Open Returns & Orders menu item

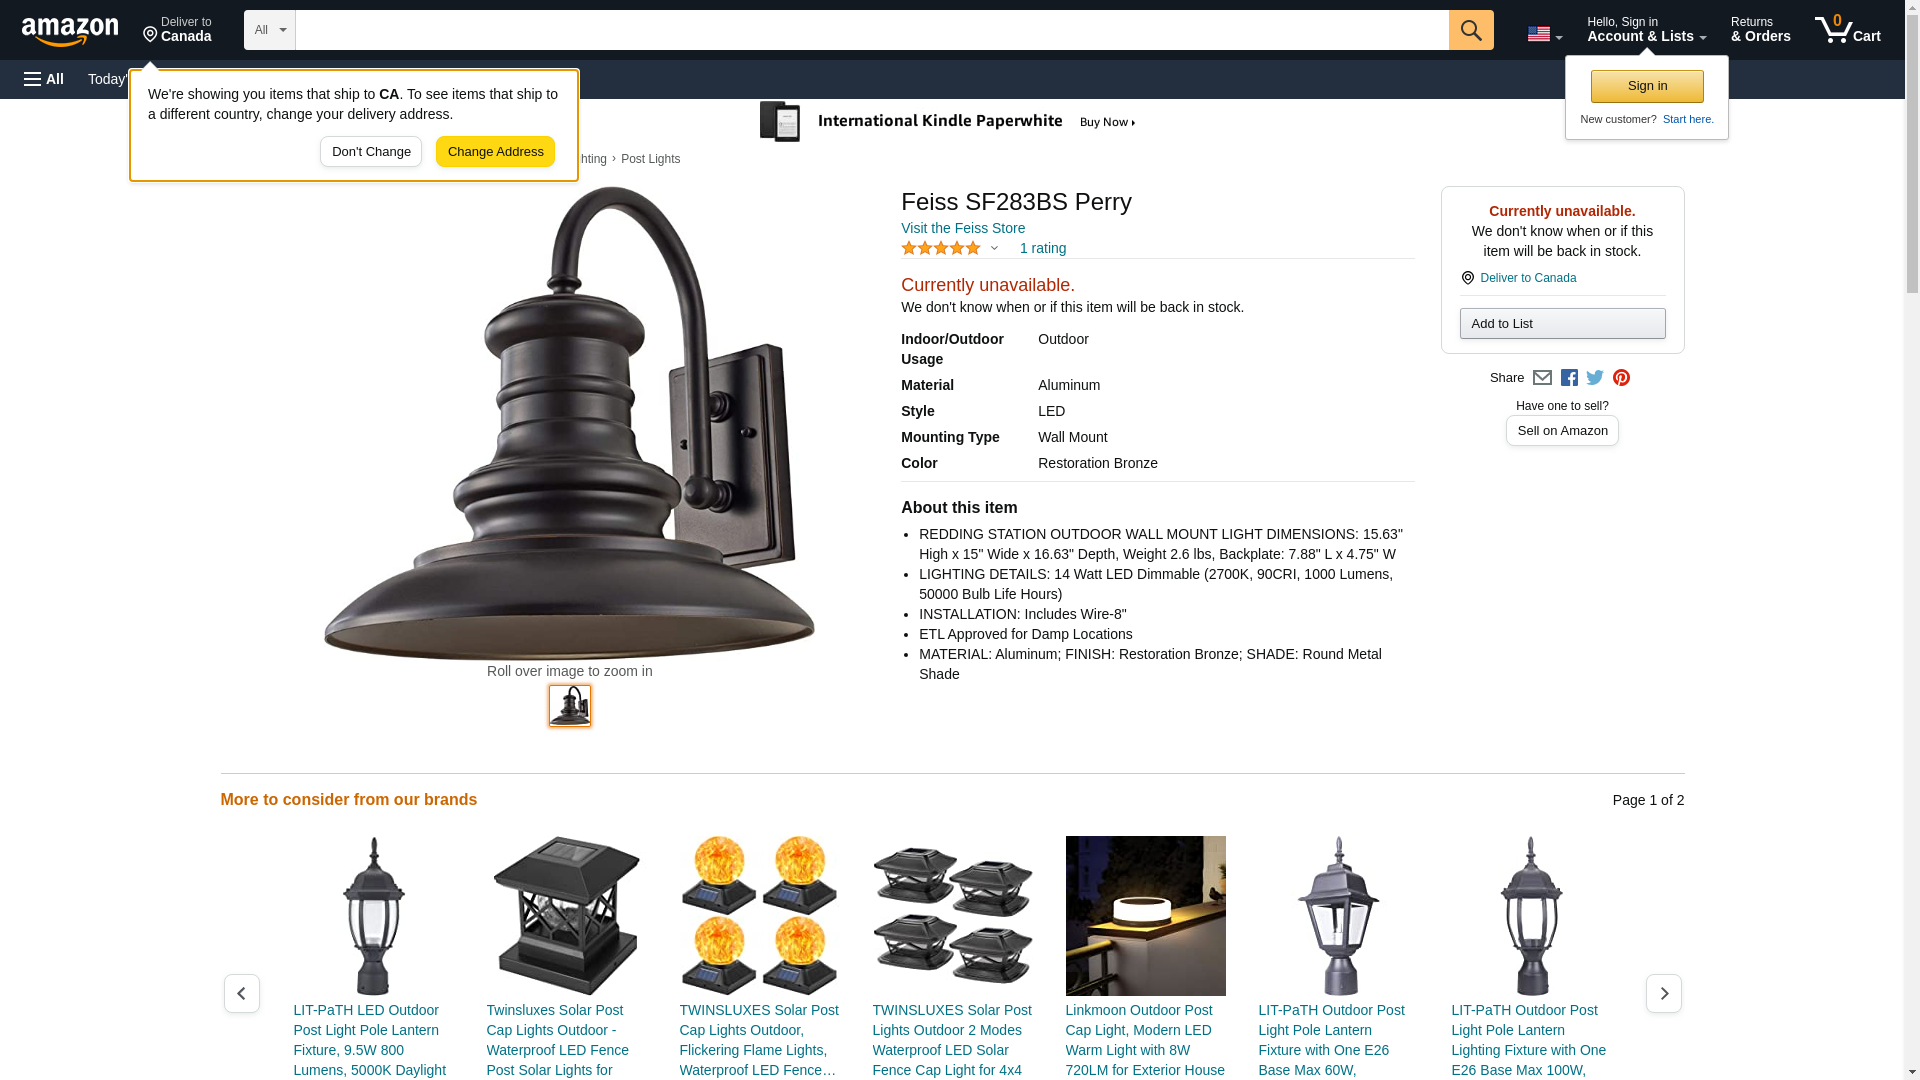coord(1761,30)
